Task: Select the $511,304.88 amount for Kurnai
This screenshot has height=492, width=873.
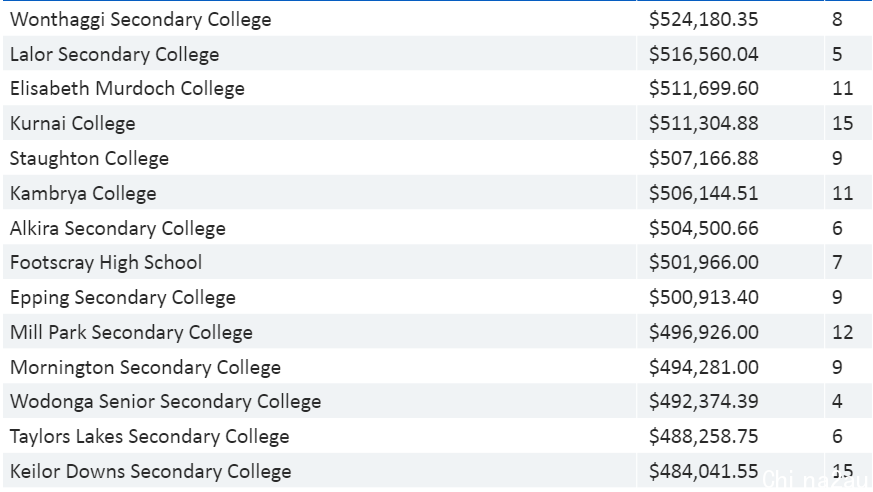Action: 703,123
